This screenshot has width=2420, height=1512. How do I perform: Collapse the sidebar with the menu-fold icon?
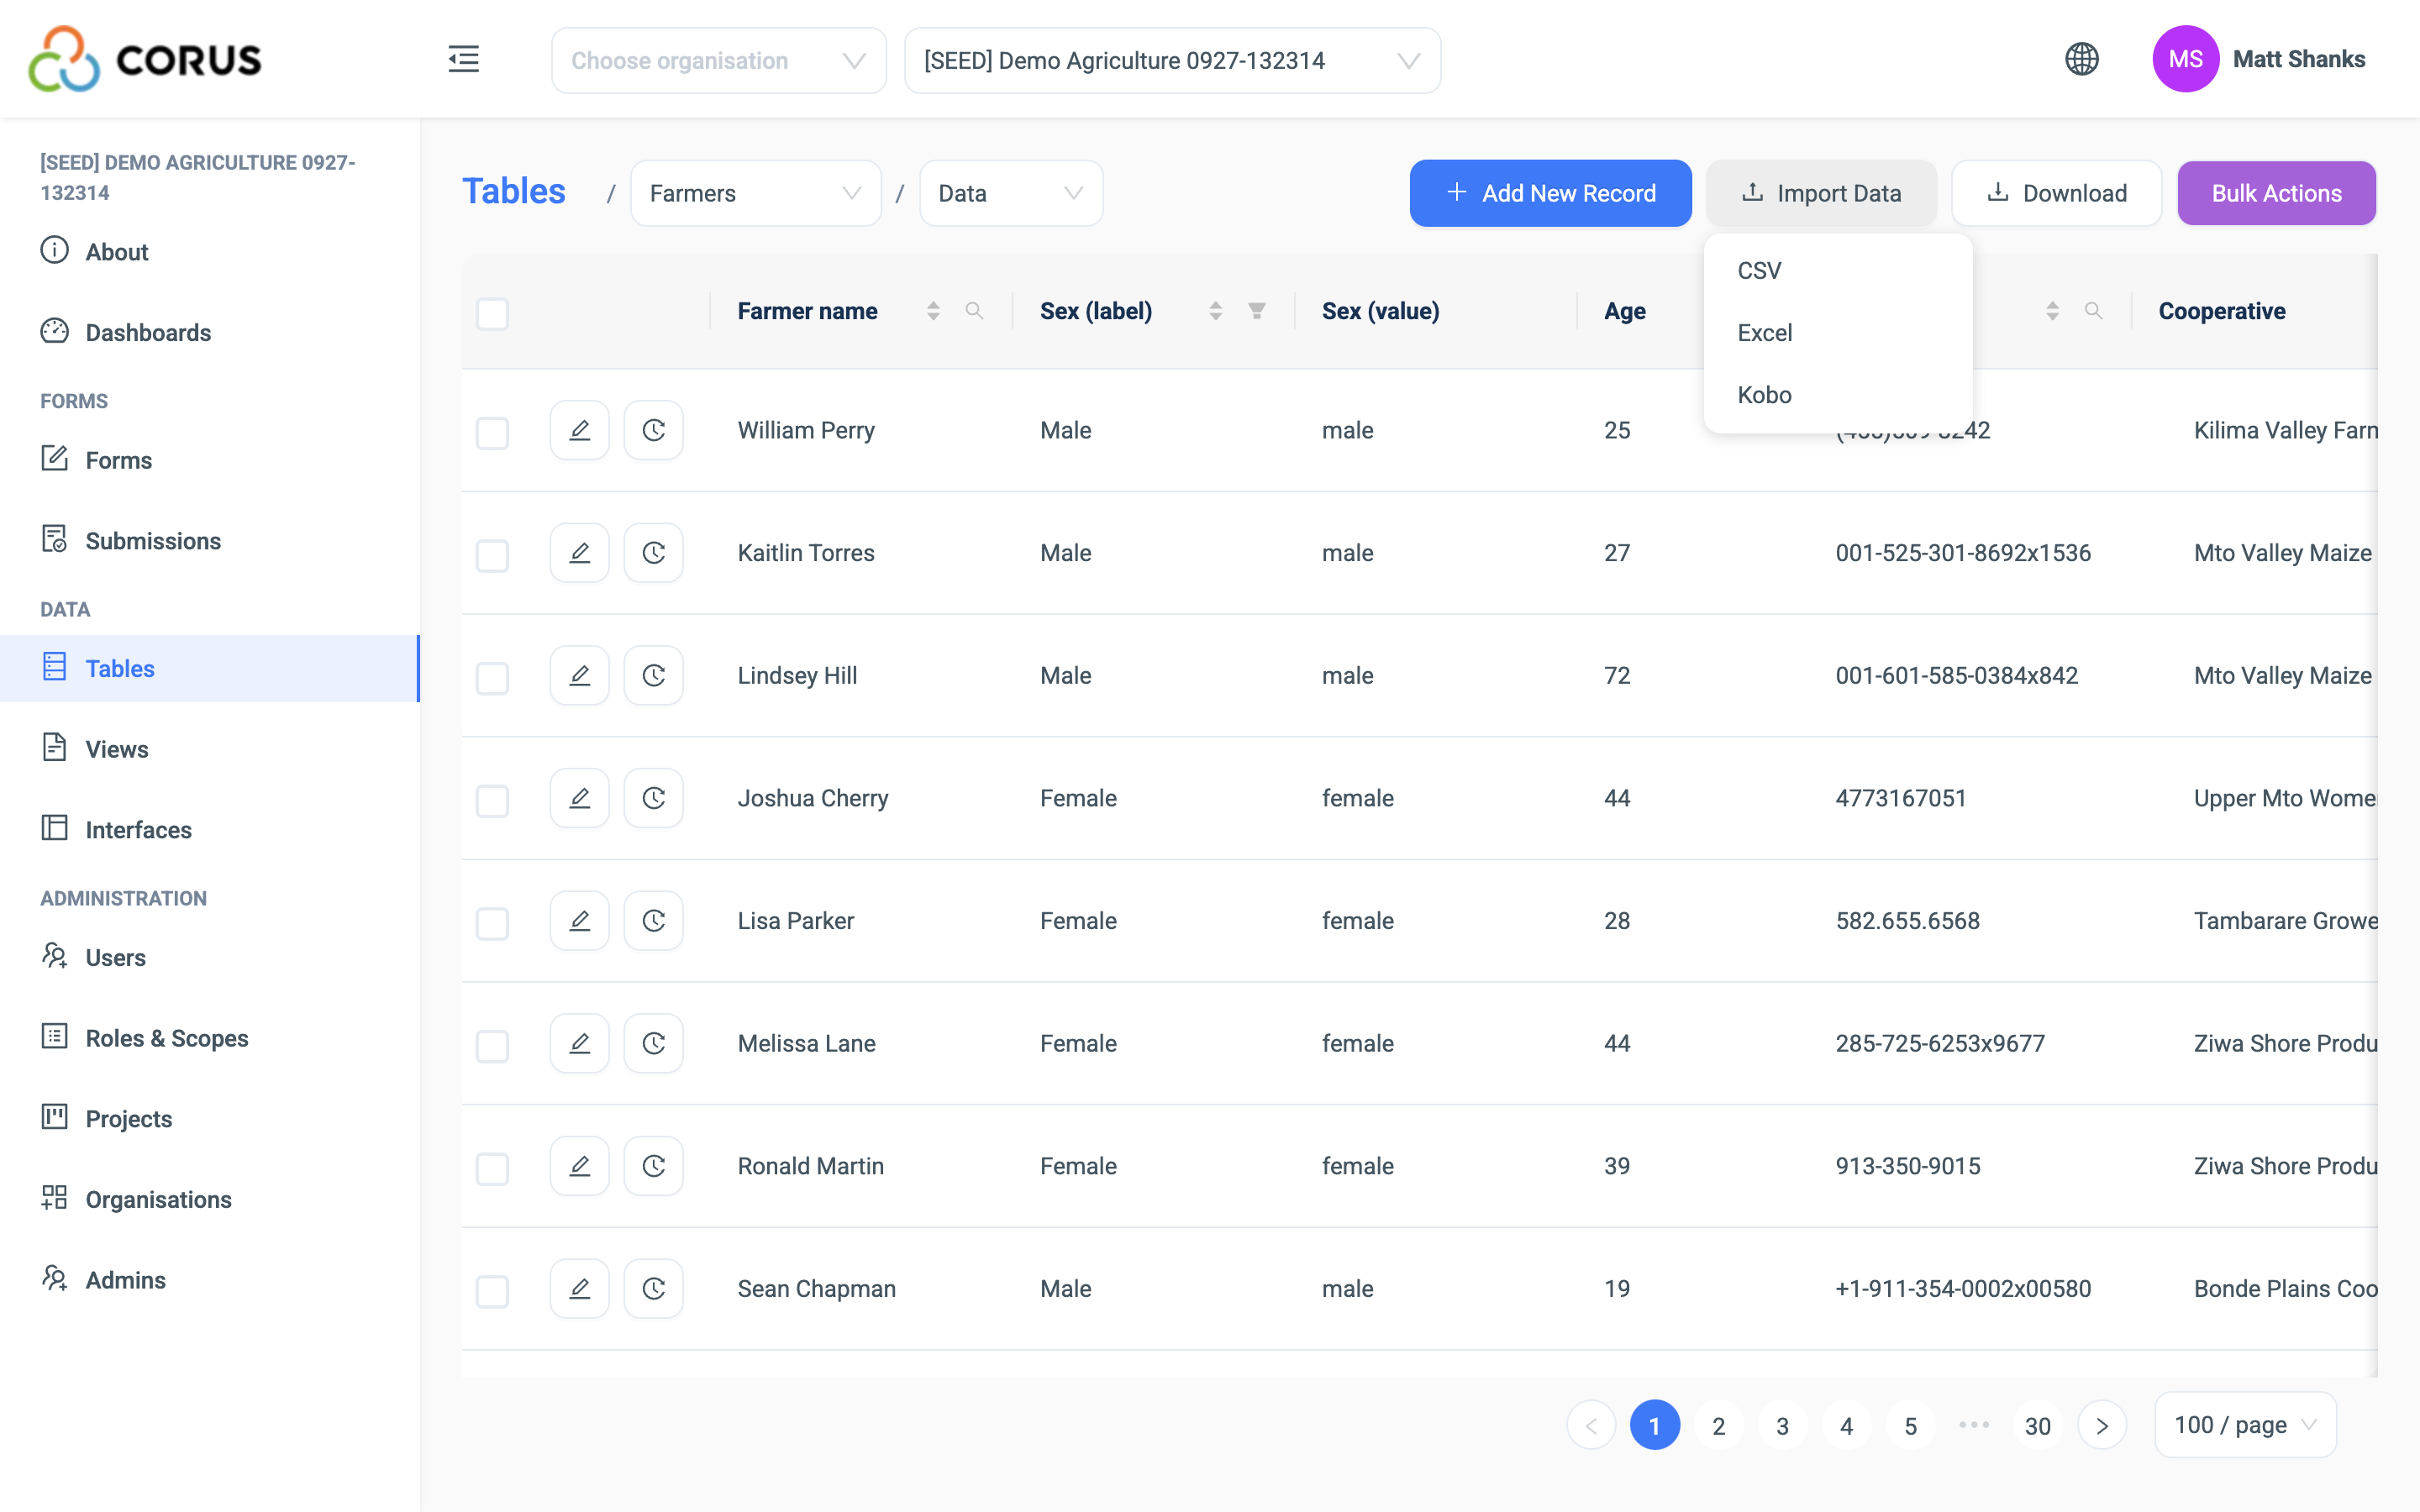tap(463, 60)
